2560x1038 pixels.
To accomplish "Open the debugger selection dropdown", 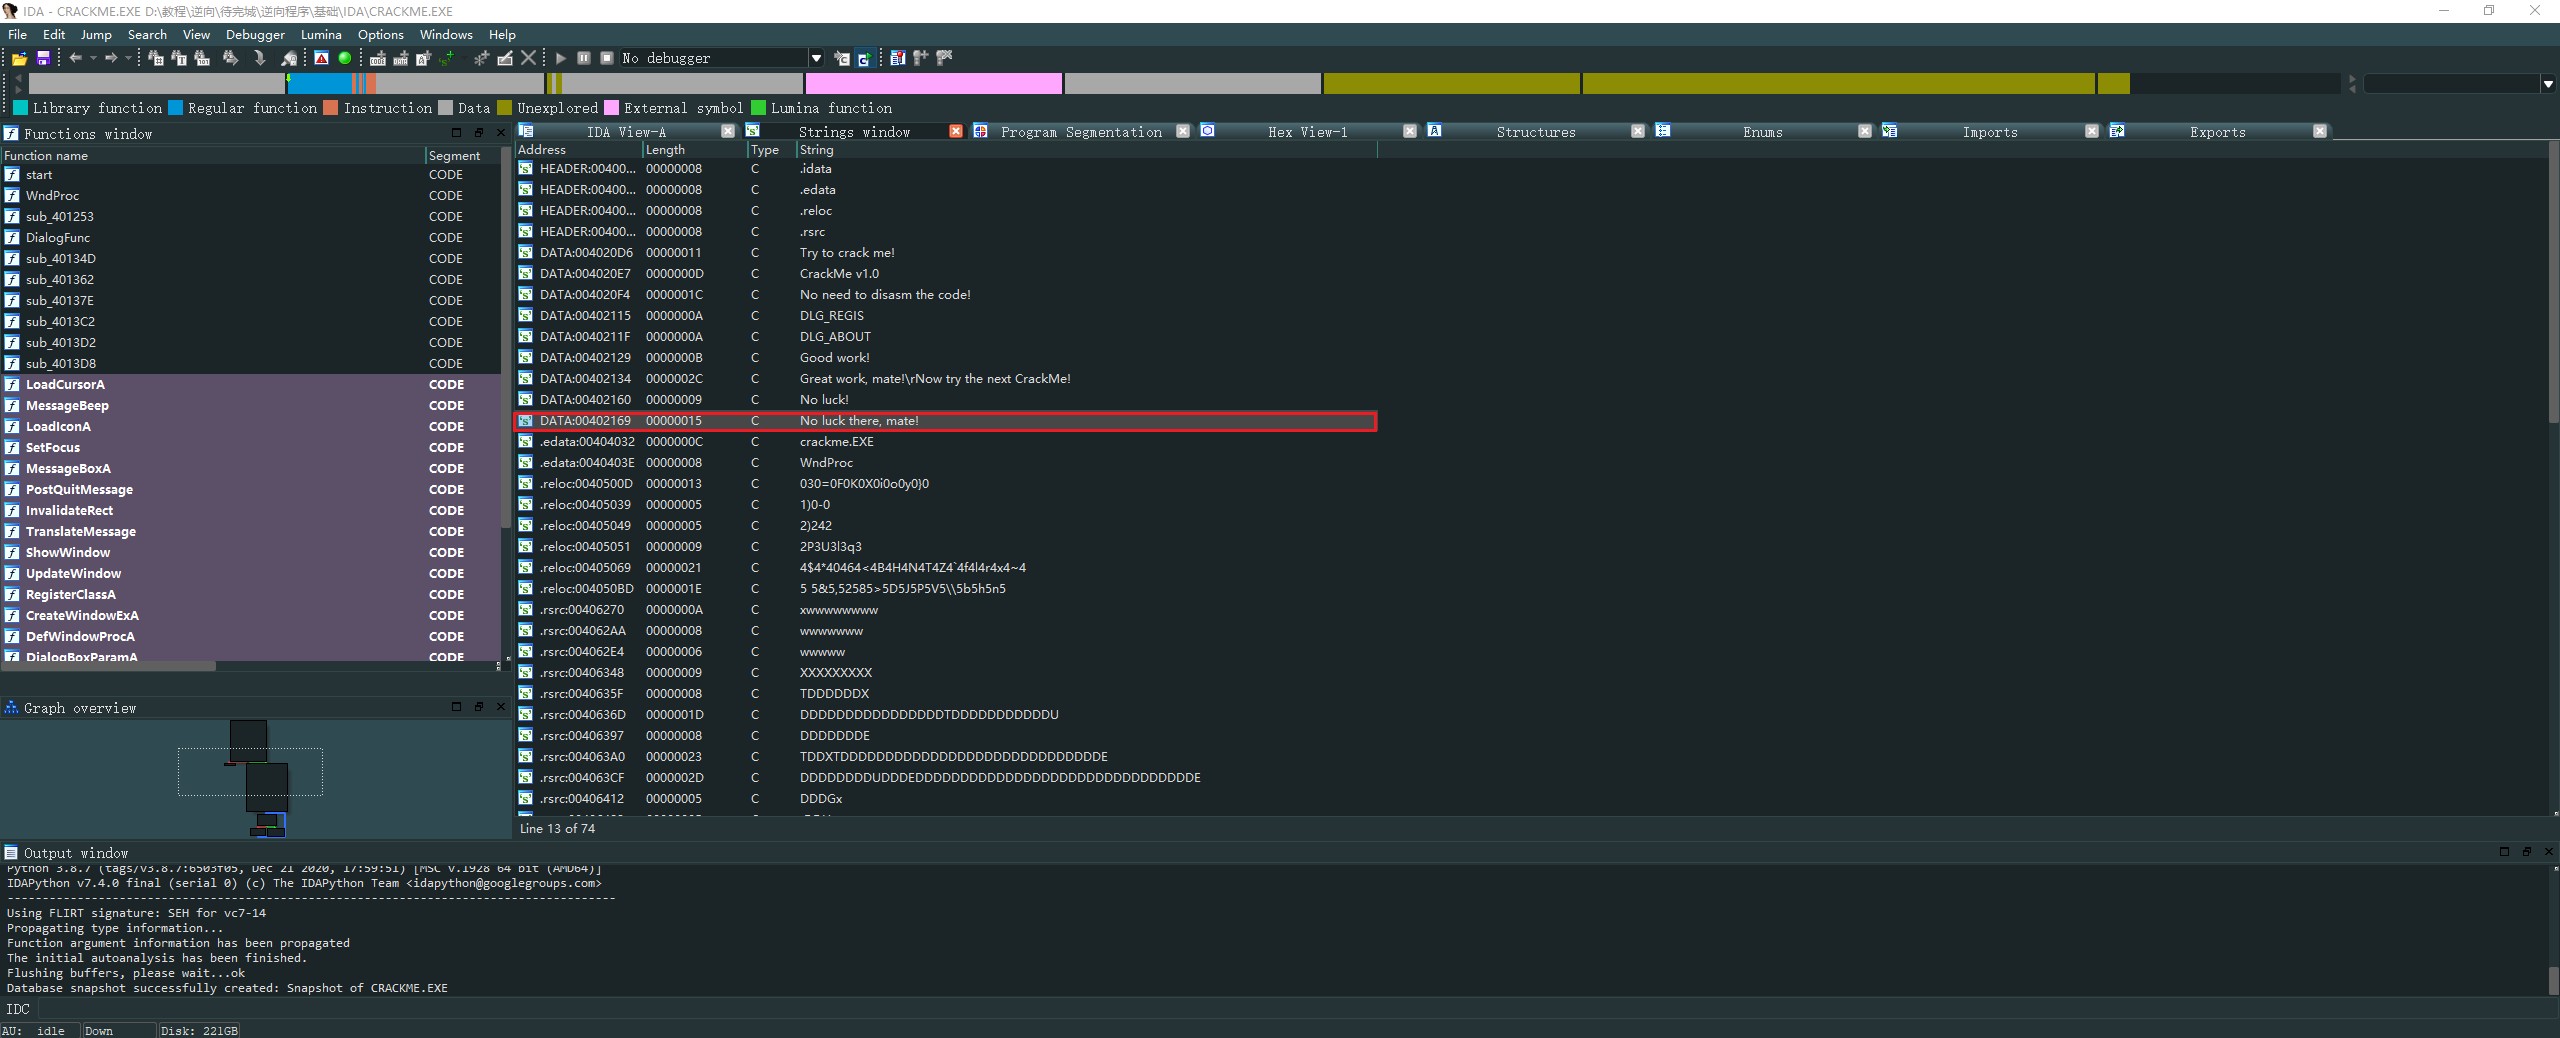I will [x=816, y=58].
